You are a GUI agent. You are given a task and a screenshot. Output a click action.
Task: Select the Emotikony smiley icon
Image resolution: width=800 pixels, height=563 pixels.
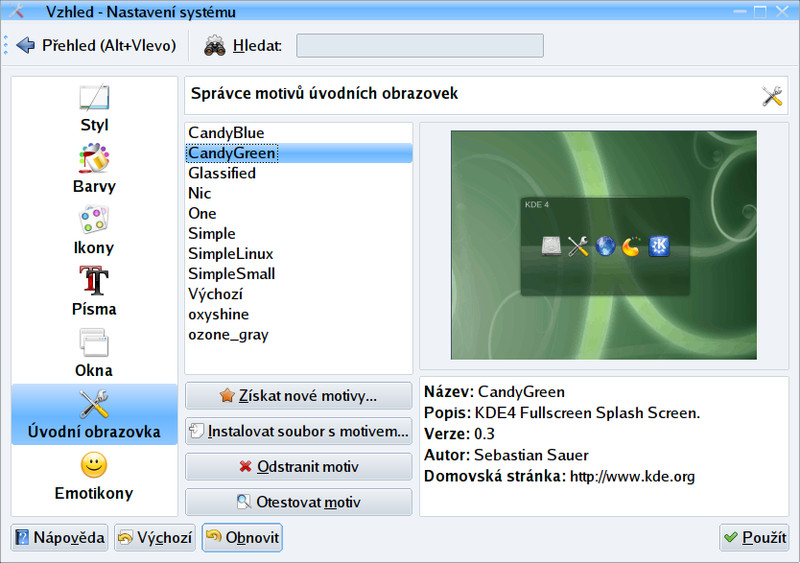click(94, 466)
